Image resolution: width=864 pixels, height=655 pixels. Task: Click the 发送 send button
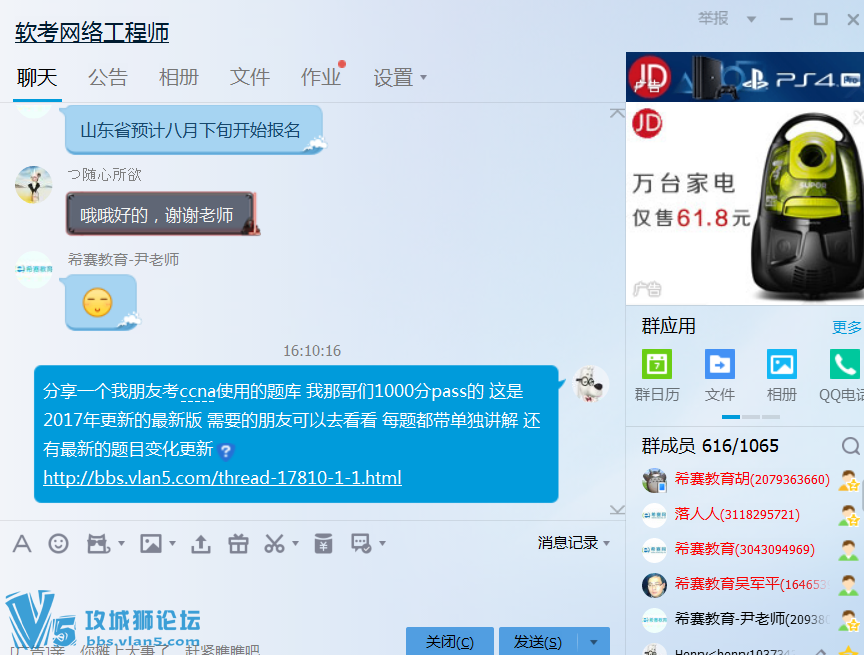[x=537, y=642]
